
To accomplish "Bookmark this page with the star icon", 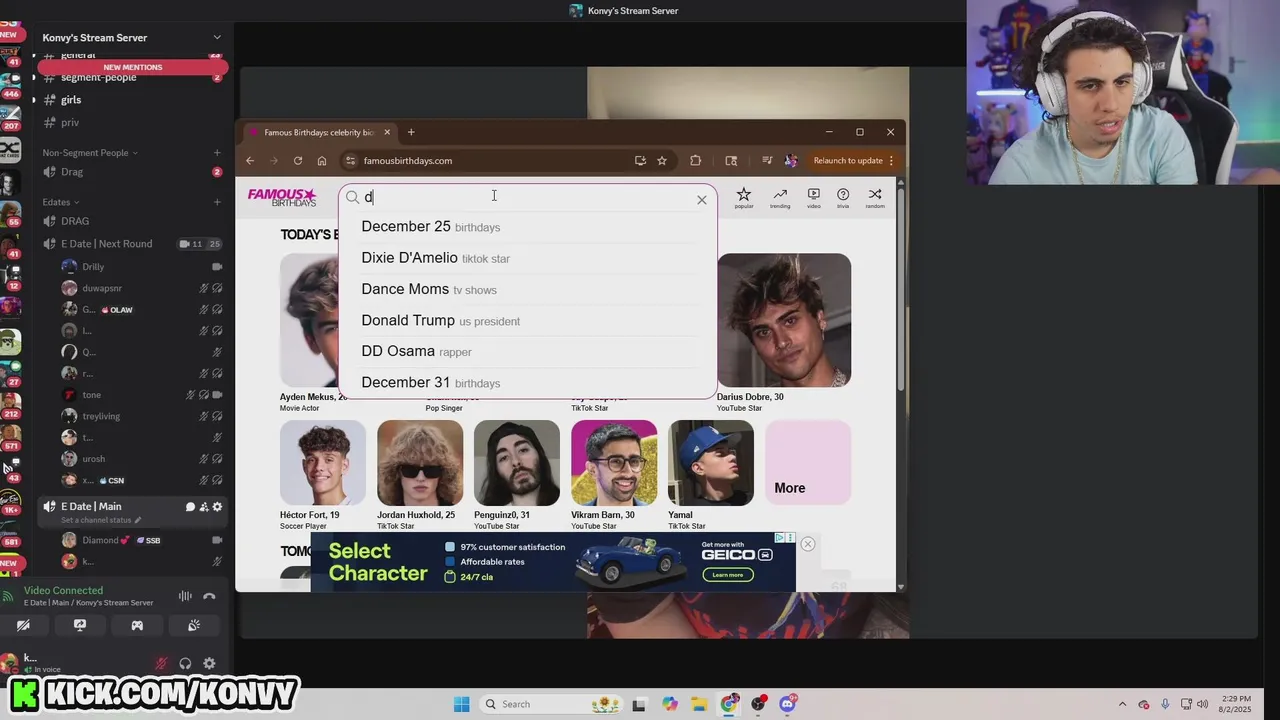I will click(662, 160).
